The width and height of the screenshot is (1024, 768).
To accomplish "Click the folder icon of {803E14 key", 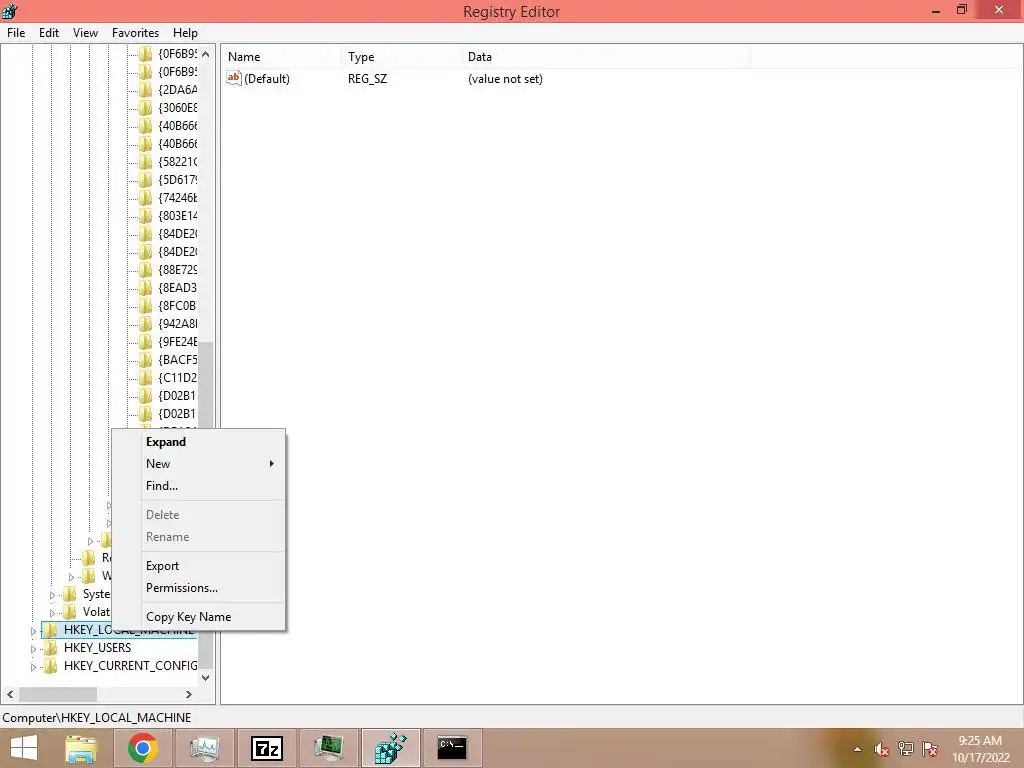I will 146,216.
